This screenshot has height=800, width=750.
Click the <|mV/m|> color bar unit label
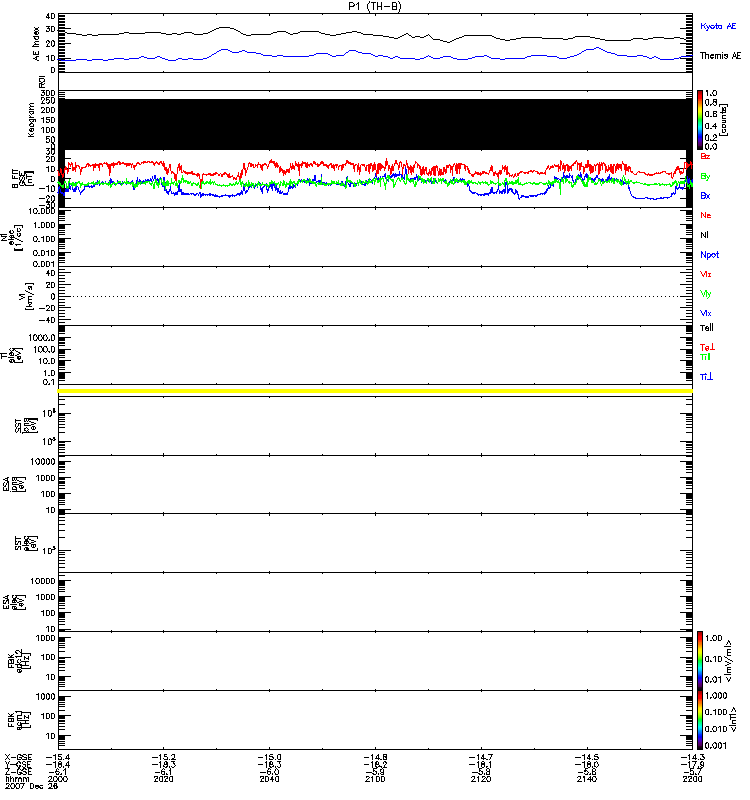(x=729, y=661)
